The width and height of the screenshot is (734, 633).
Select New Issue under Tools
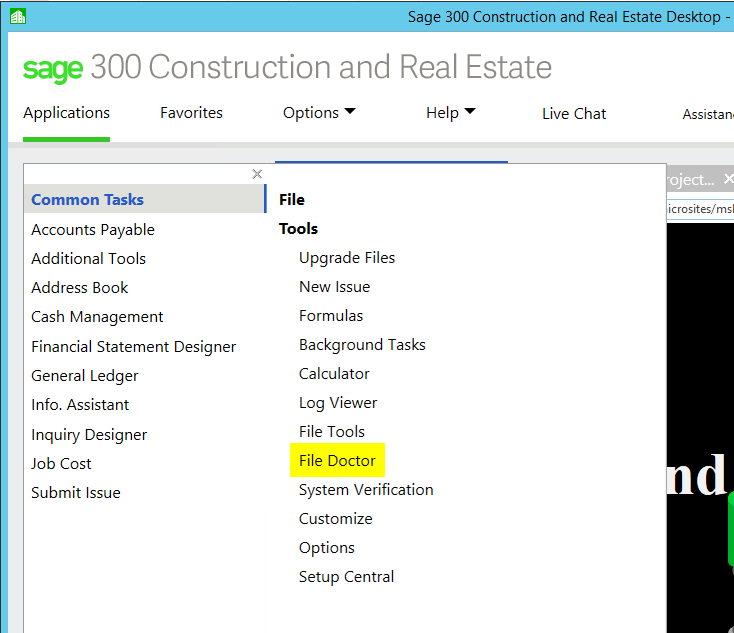point(335,287)
